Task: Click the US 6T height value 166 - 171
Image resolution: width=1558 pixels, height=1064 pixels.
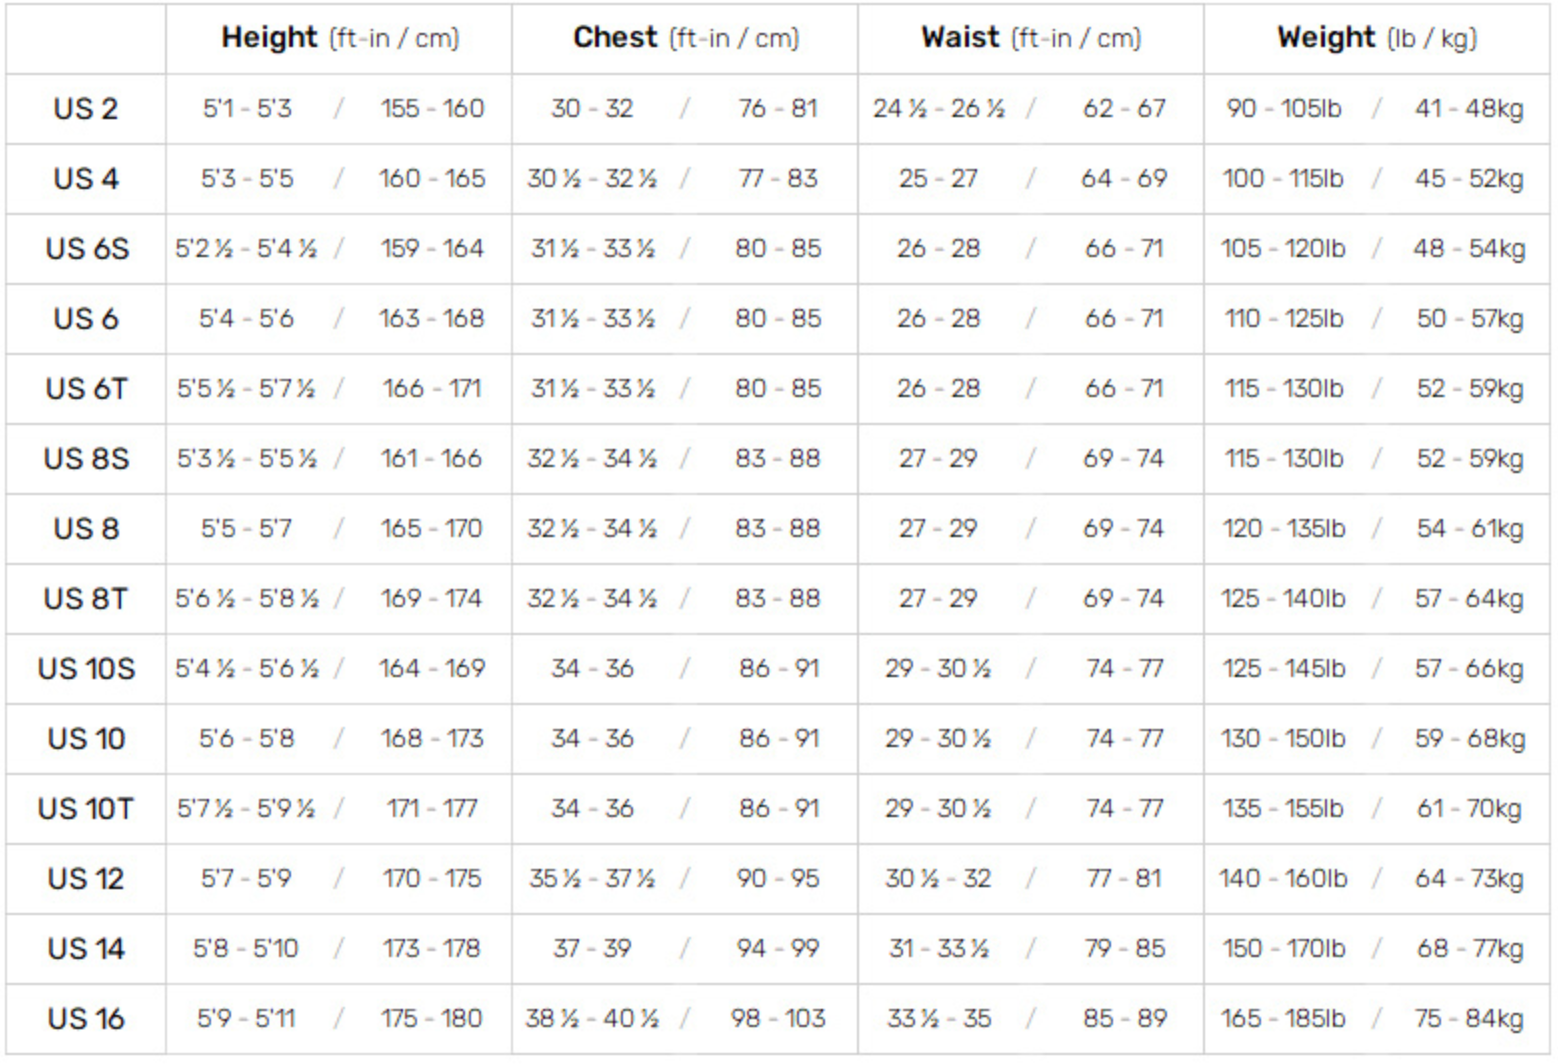Action: [431, 388]
